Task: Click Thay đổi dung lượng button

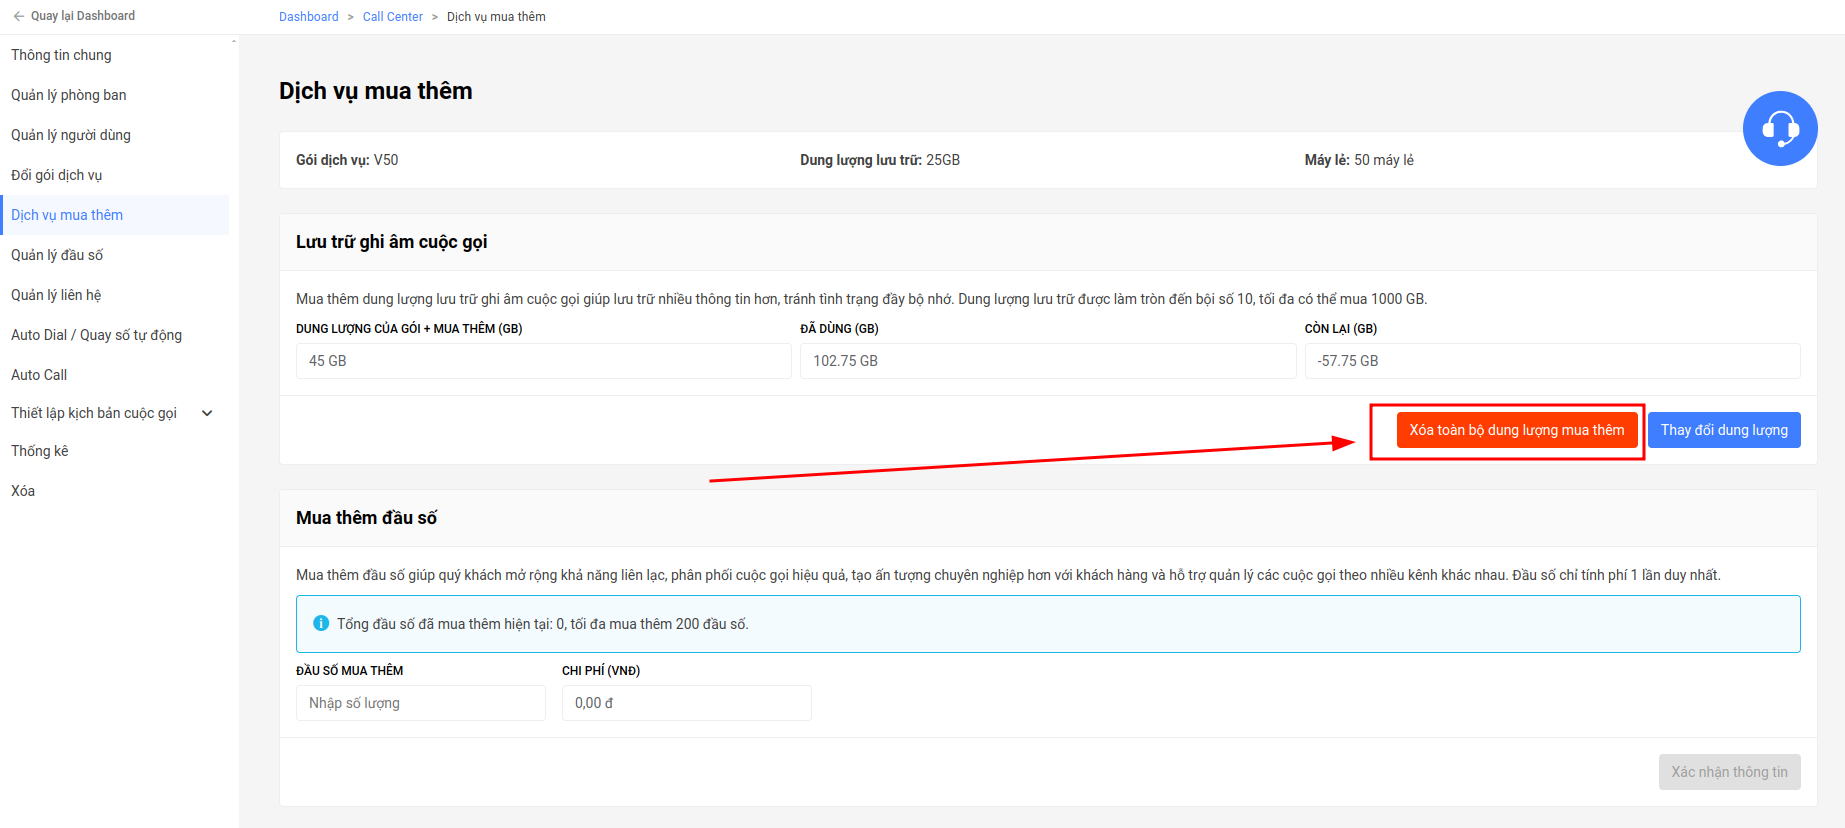Action: click(x=1724, y=430)
